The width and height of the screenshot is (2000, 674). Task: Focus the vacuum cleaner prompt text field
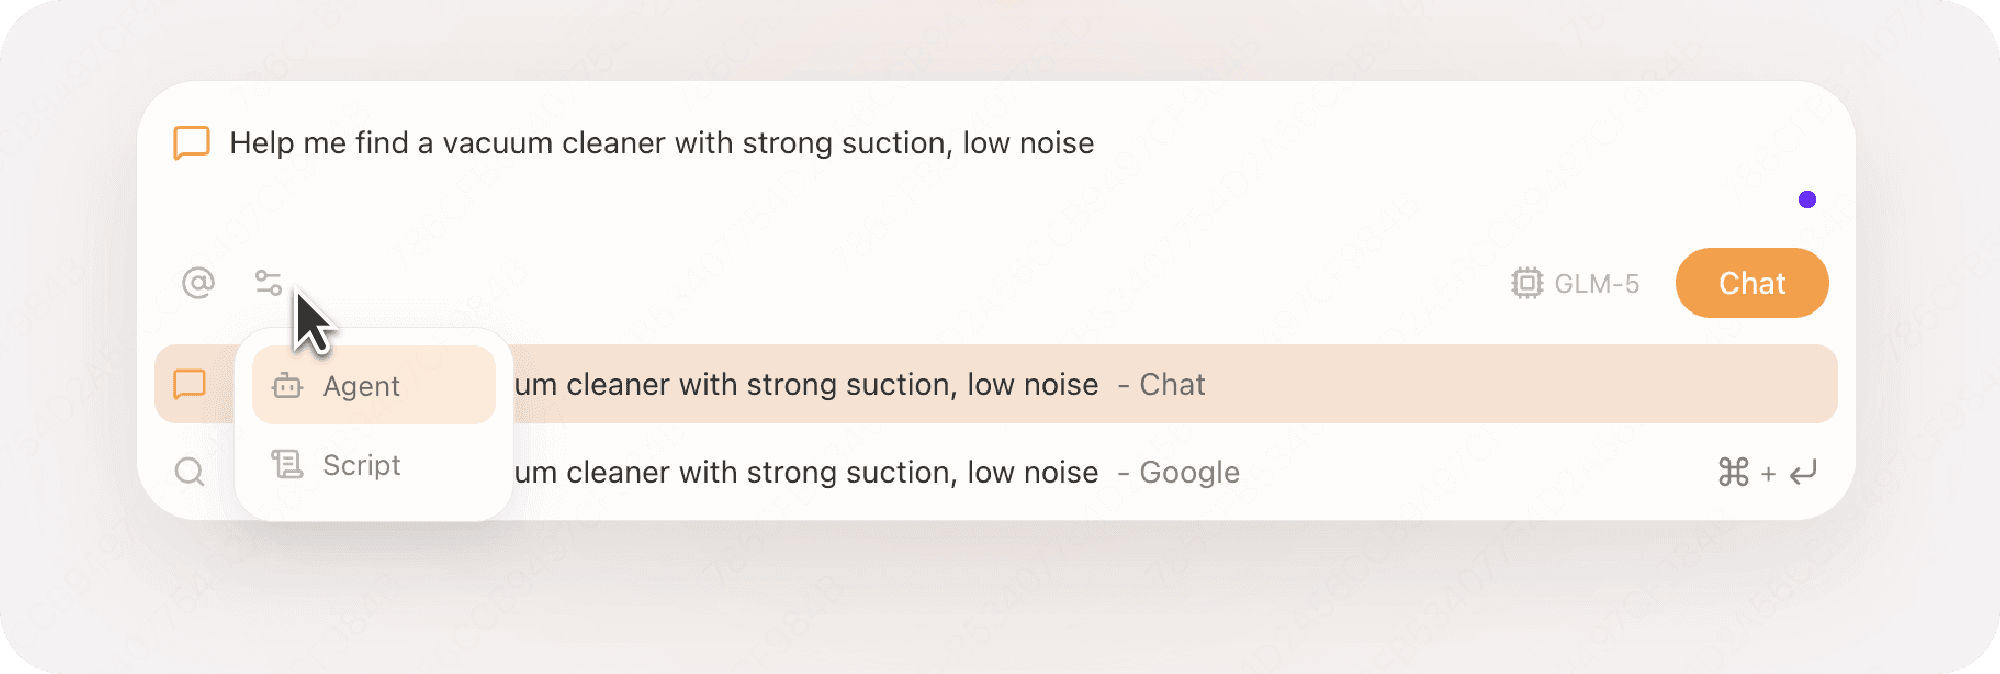(x=662, y=143)
